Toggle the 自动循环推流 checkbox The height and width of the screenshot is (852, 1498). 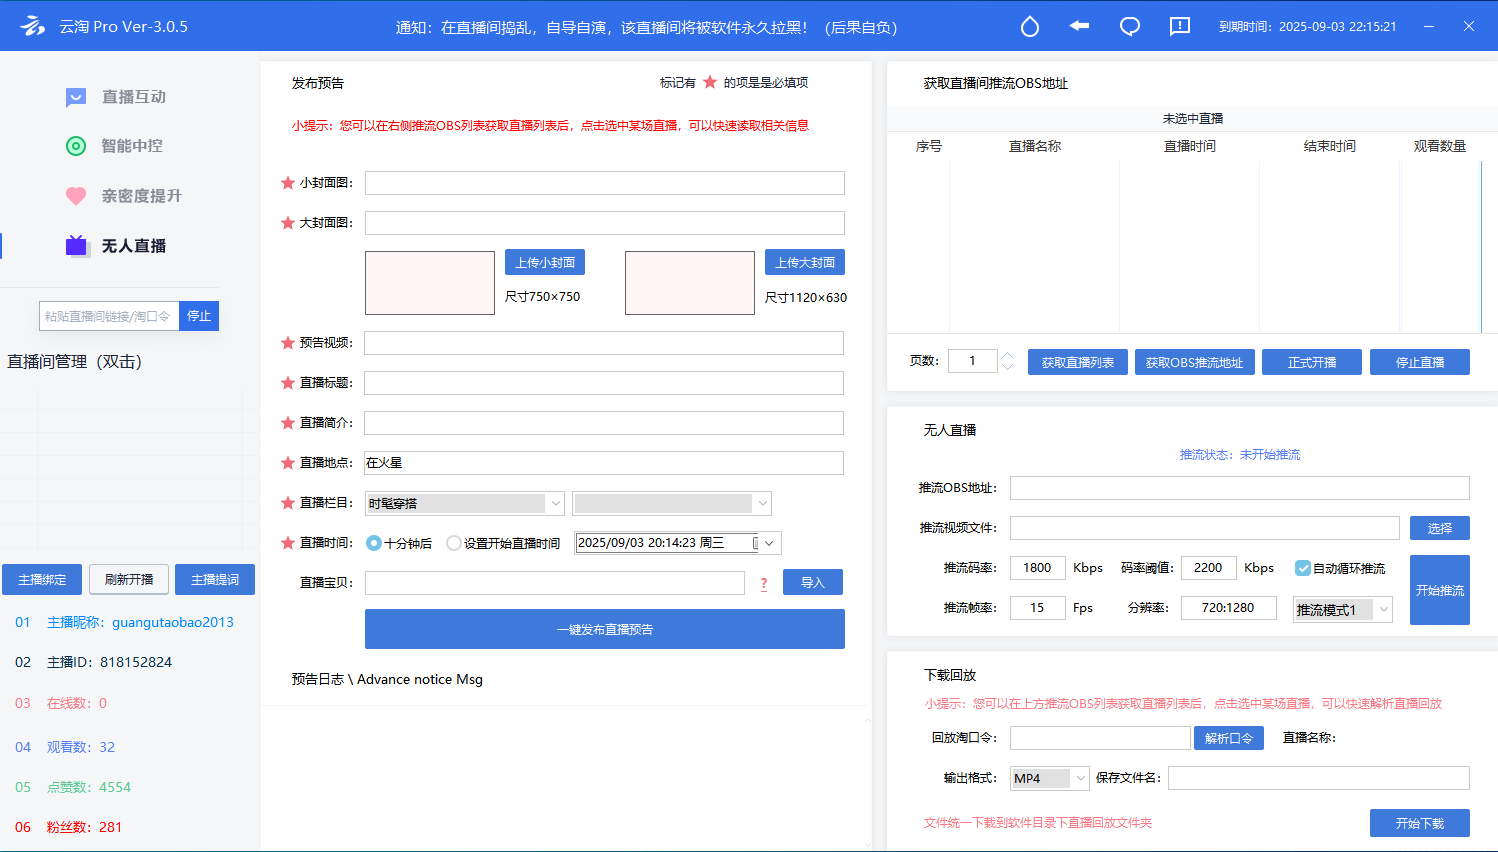point(1303,568)
